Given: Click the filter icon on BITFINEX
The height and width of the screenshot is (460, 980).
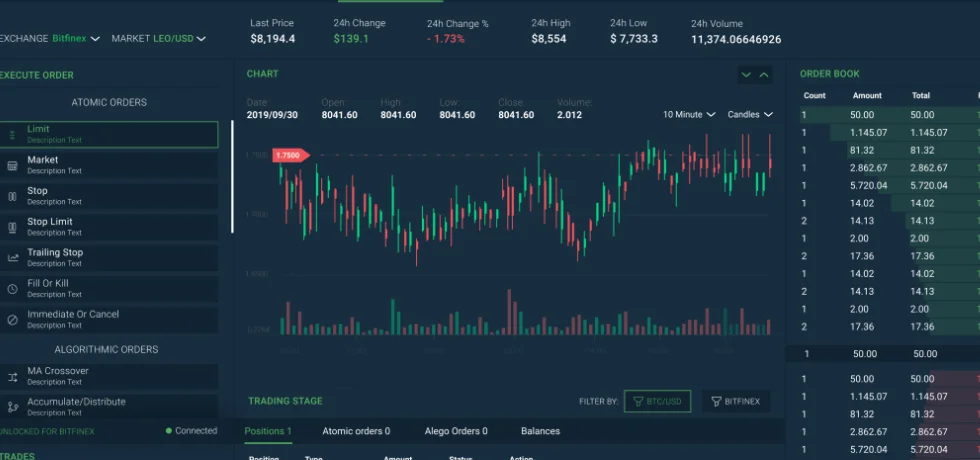Looking at the screenshot, I should point(716,401).
